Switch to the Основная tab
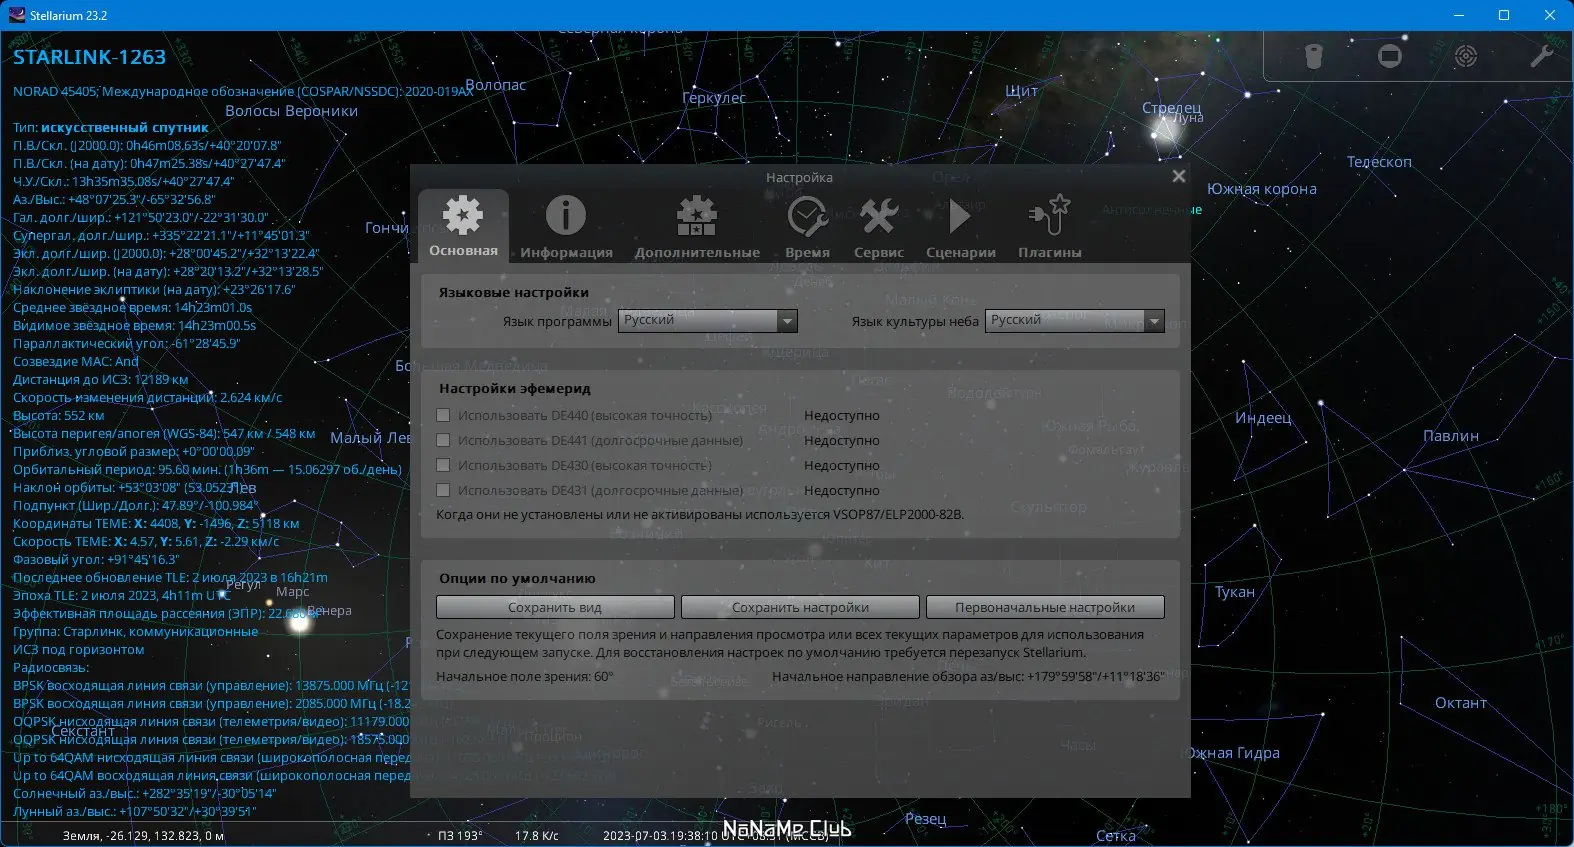Screen dimensions: 1574x847 463,226
